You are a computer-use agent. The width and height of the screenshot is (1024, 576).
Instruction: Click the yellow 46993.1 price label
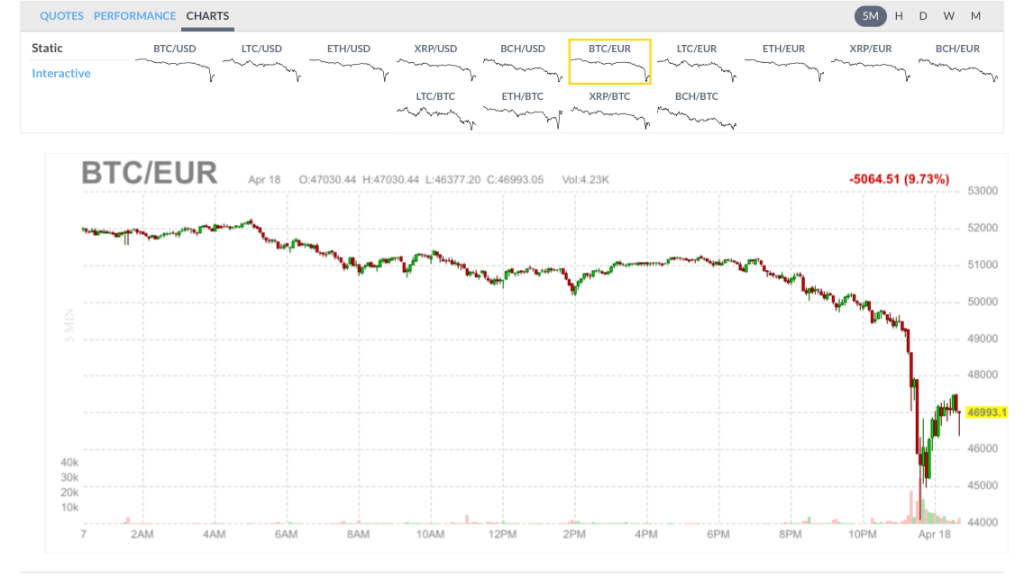point(986,412)
